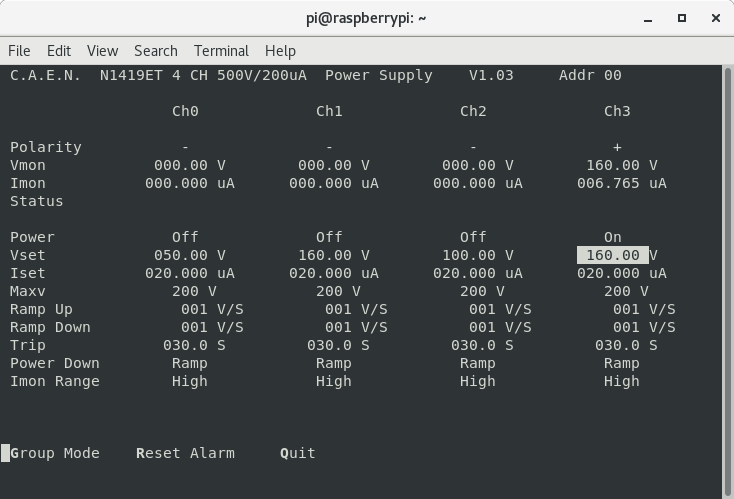Open the View menu

(102, 51)
